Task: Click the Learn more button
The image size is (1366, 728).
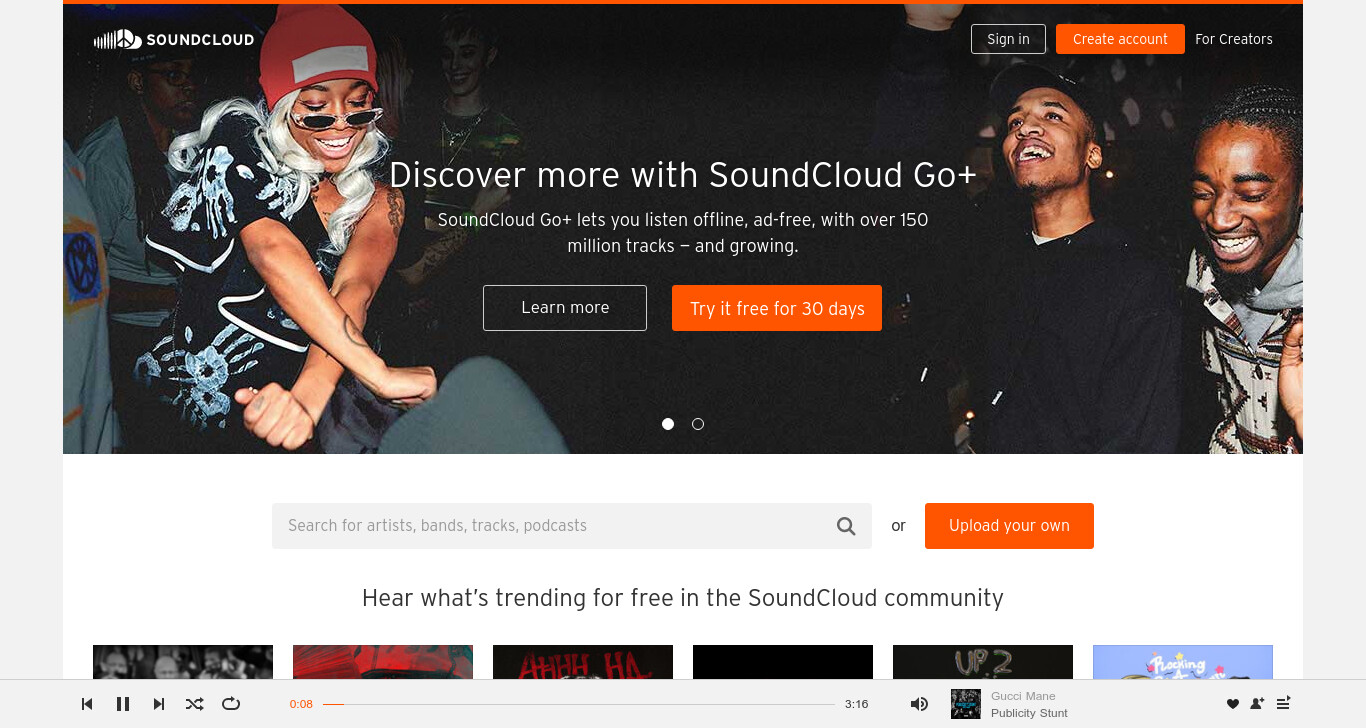Action: 565,308
